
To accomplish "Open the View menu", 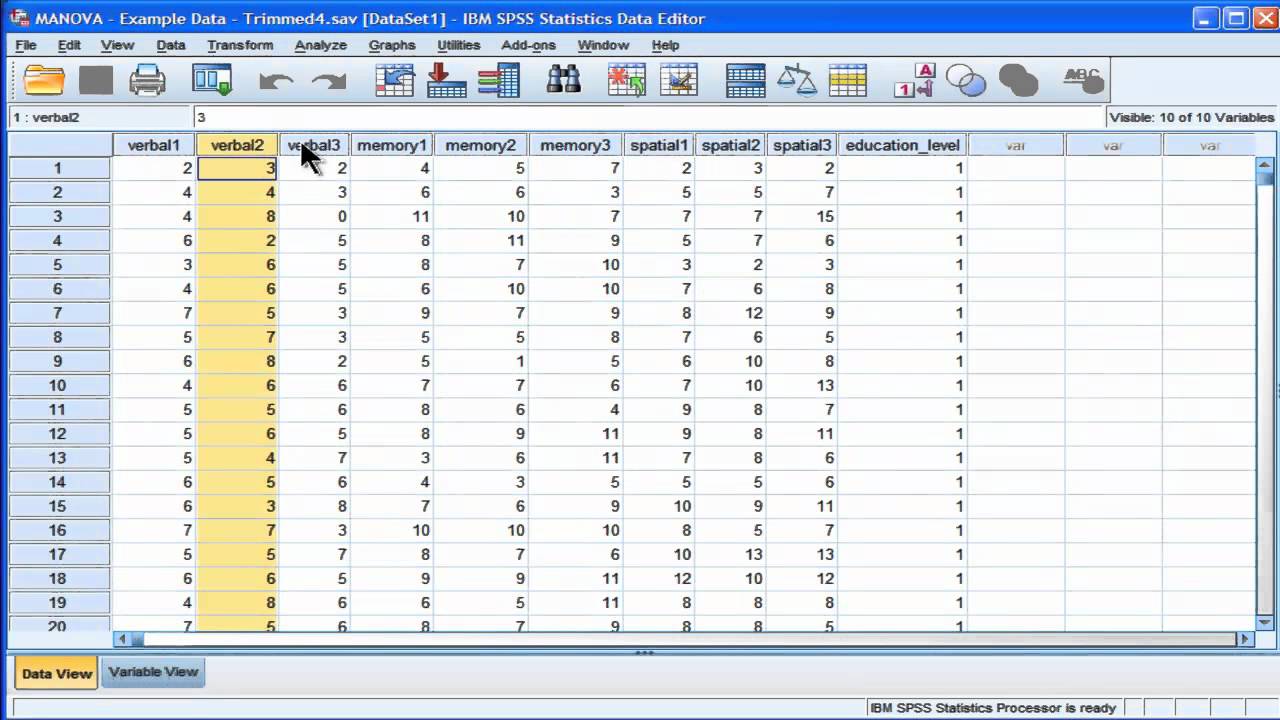I will [117, 45].
